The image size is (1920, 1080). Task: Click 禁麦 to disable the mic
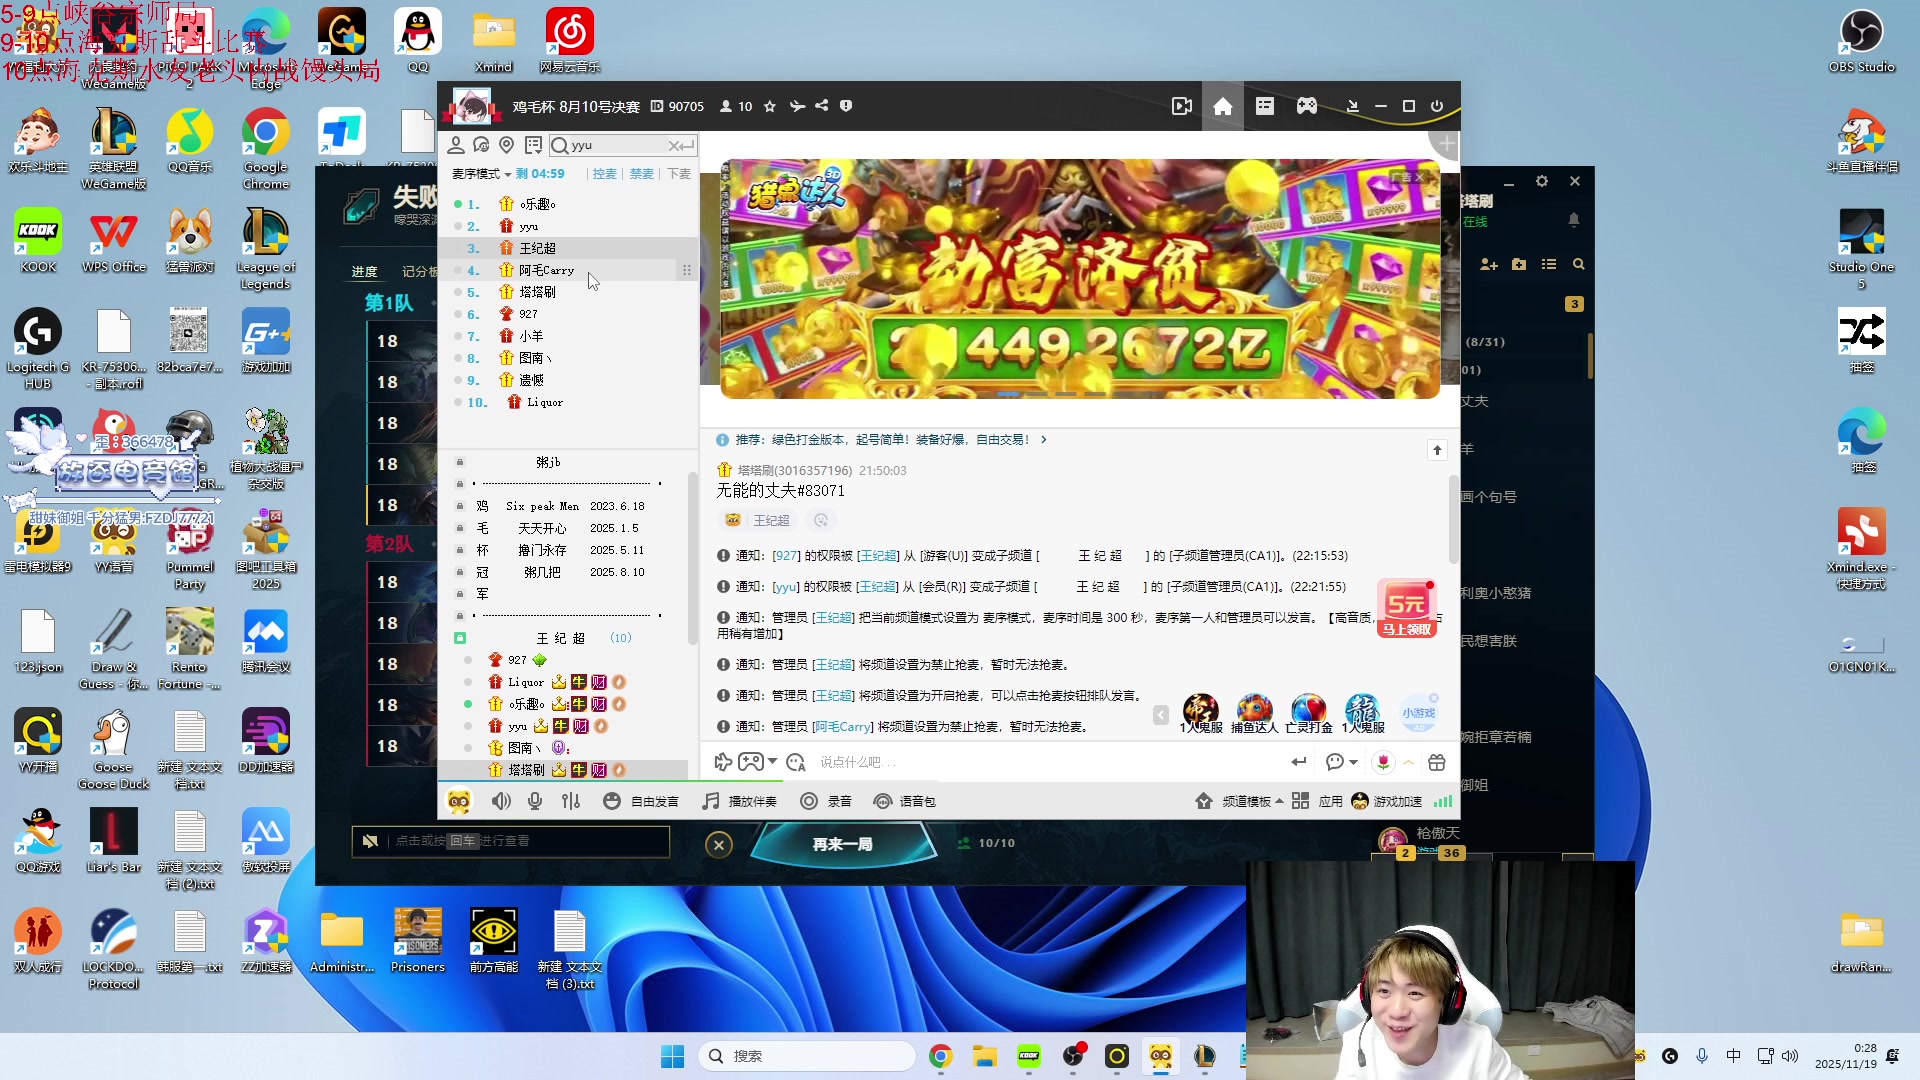(641, 173)
